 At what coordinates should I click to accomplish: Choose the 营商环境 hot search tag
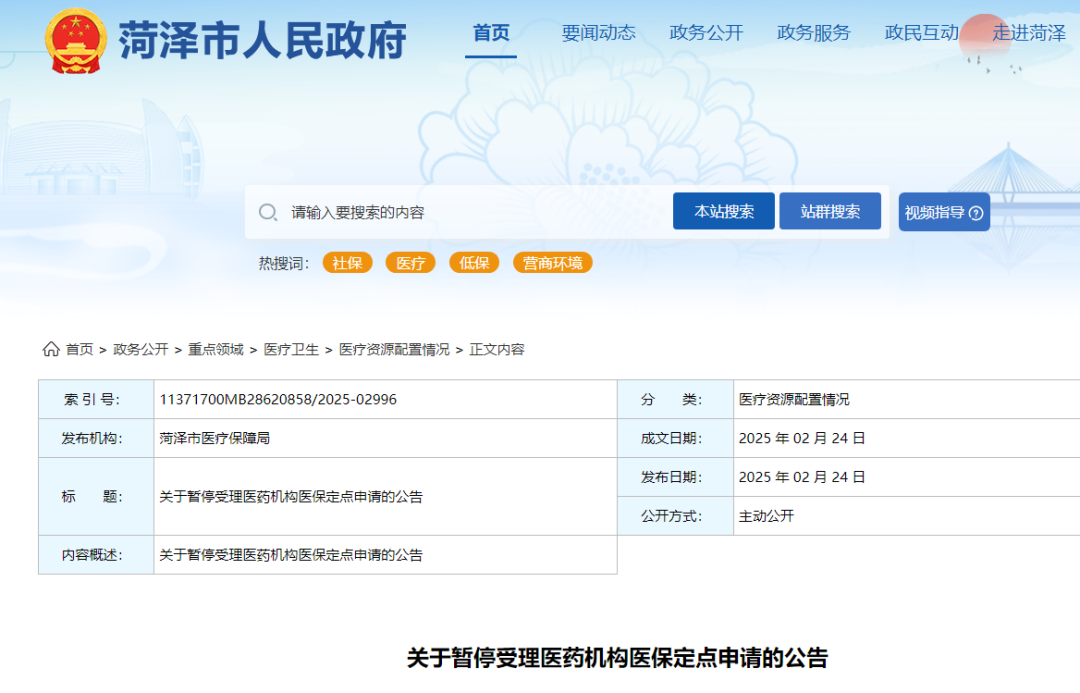coord(552,263)
